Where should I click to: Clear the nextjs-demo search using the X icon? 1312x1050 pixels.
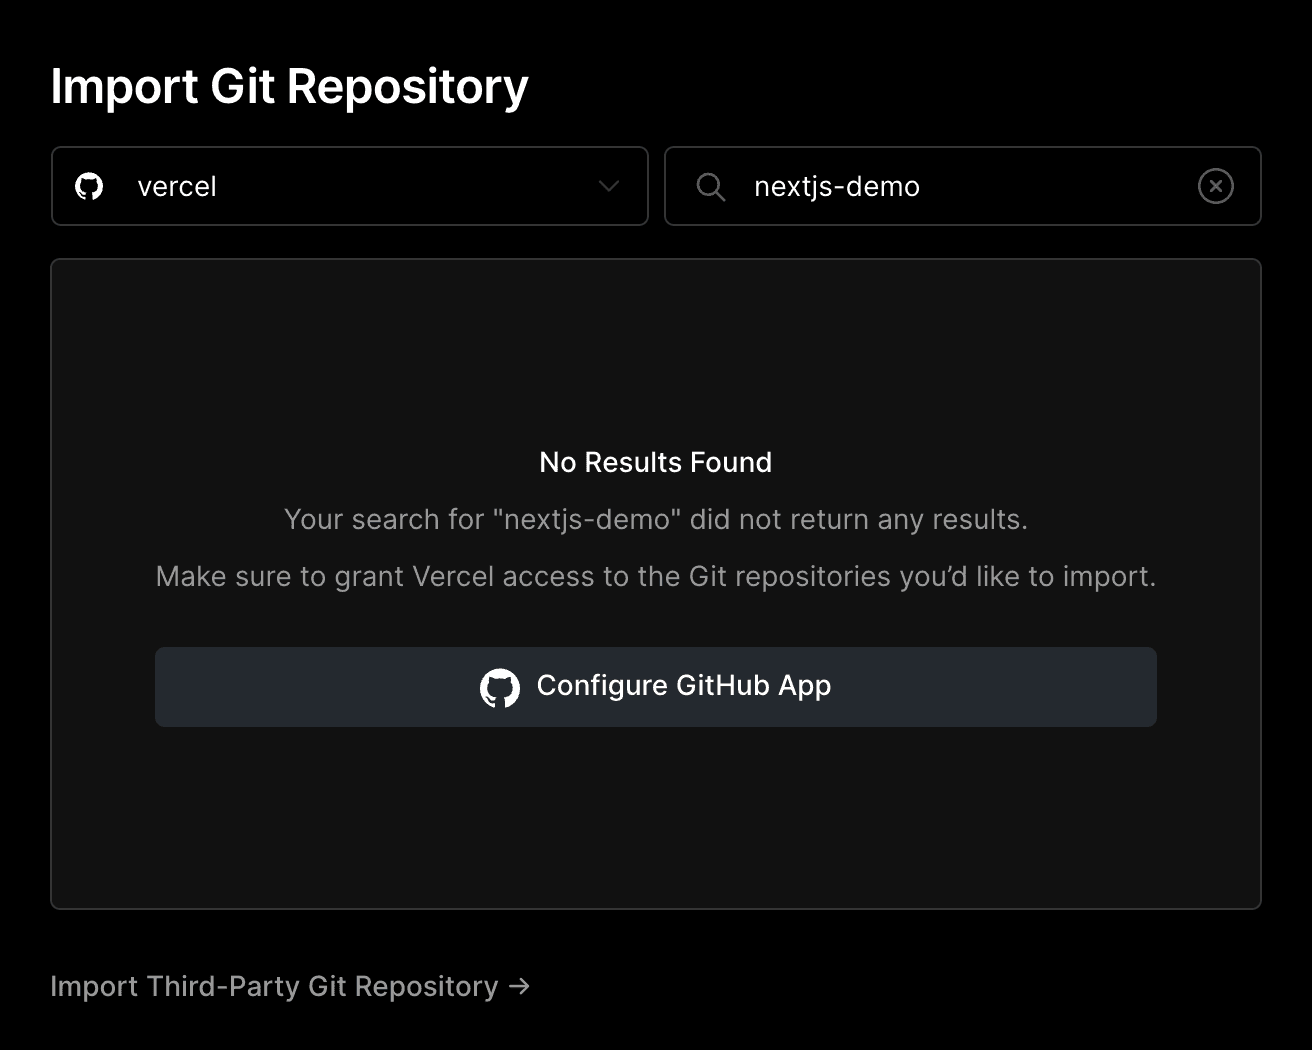tap(1215, 186)
